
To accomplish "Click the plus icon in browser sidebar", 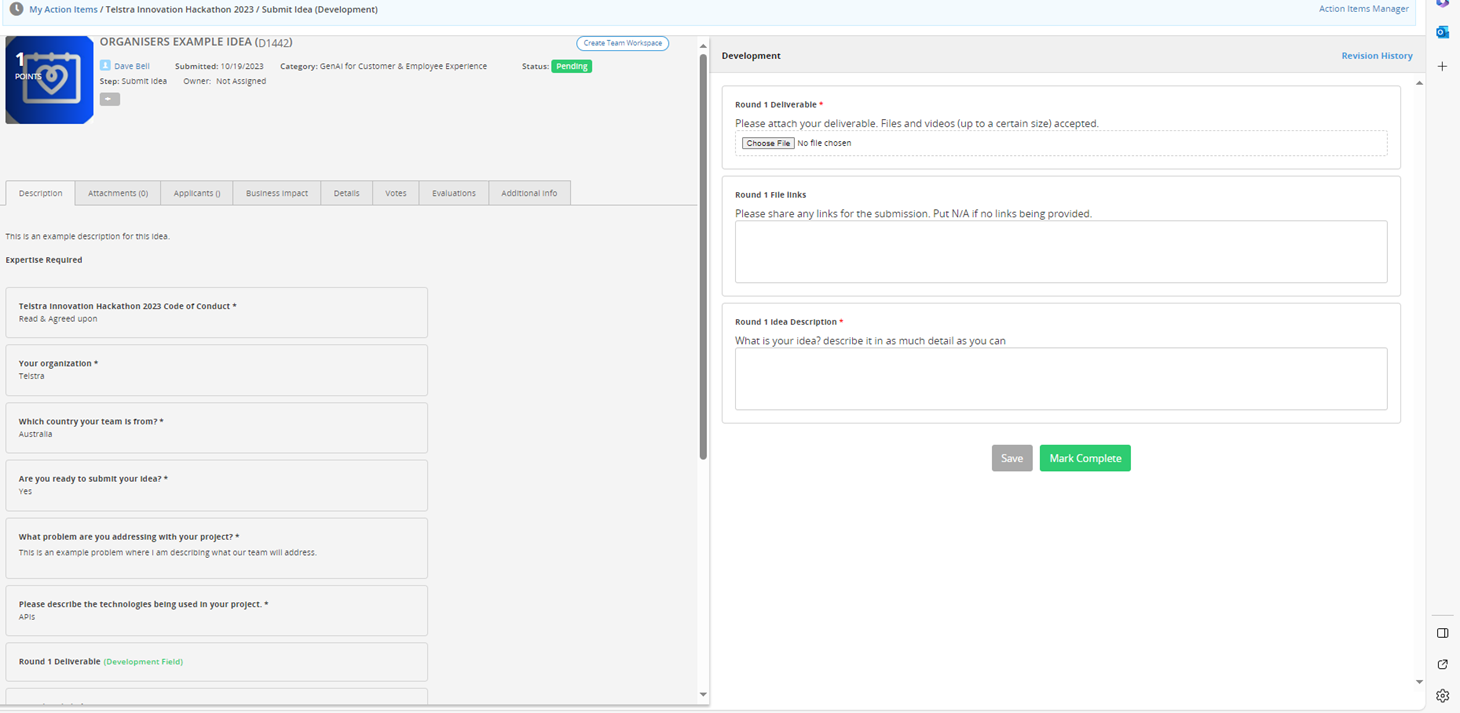I will click(1442, 66).
